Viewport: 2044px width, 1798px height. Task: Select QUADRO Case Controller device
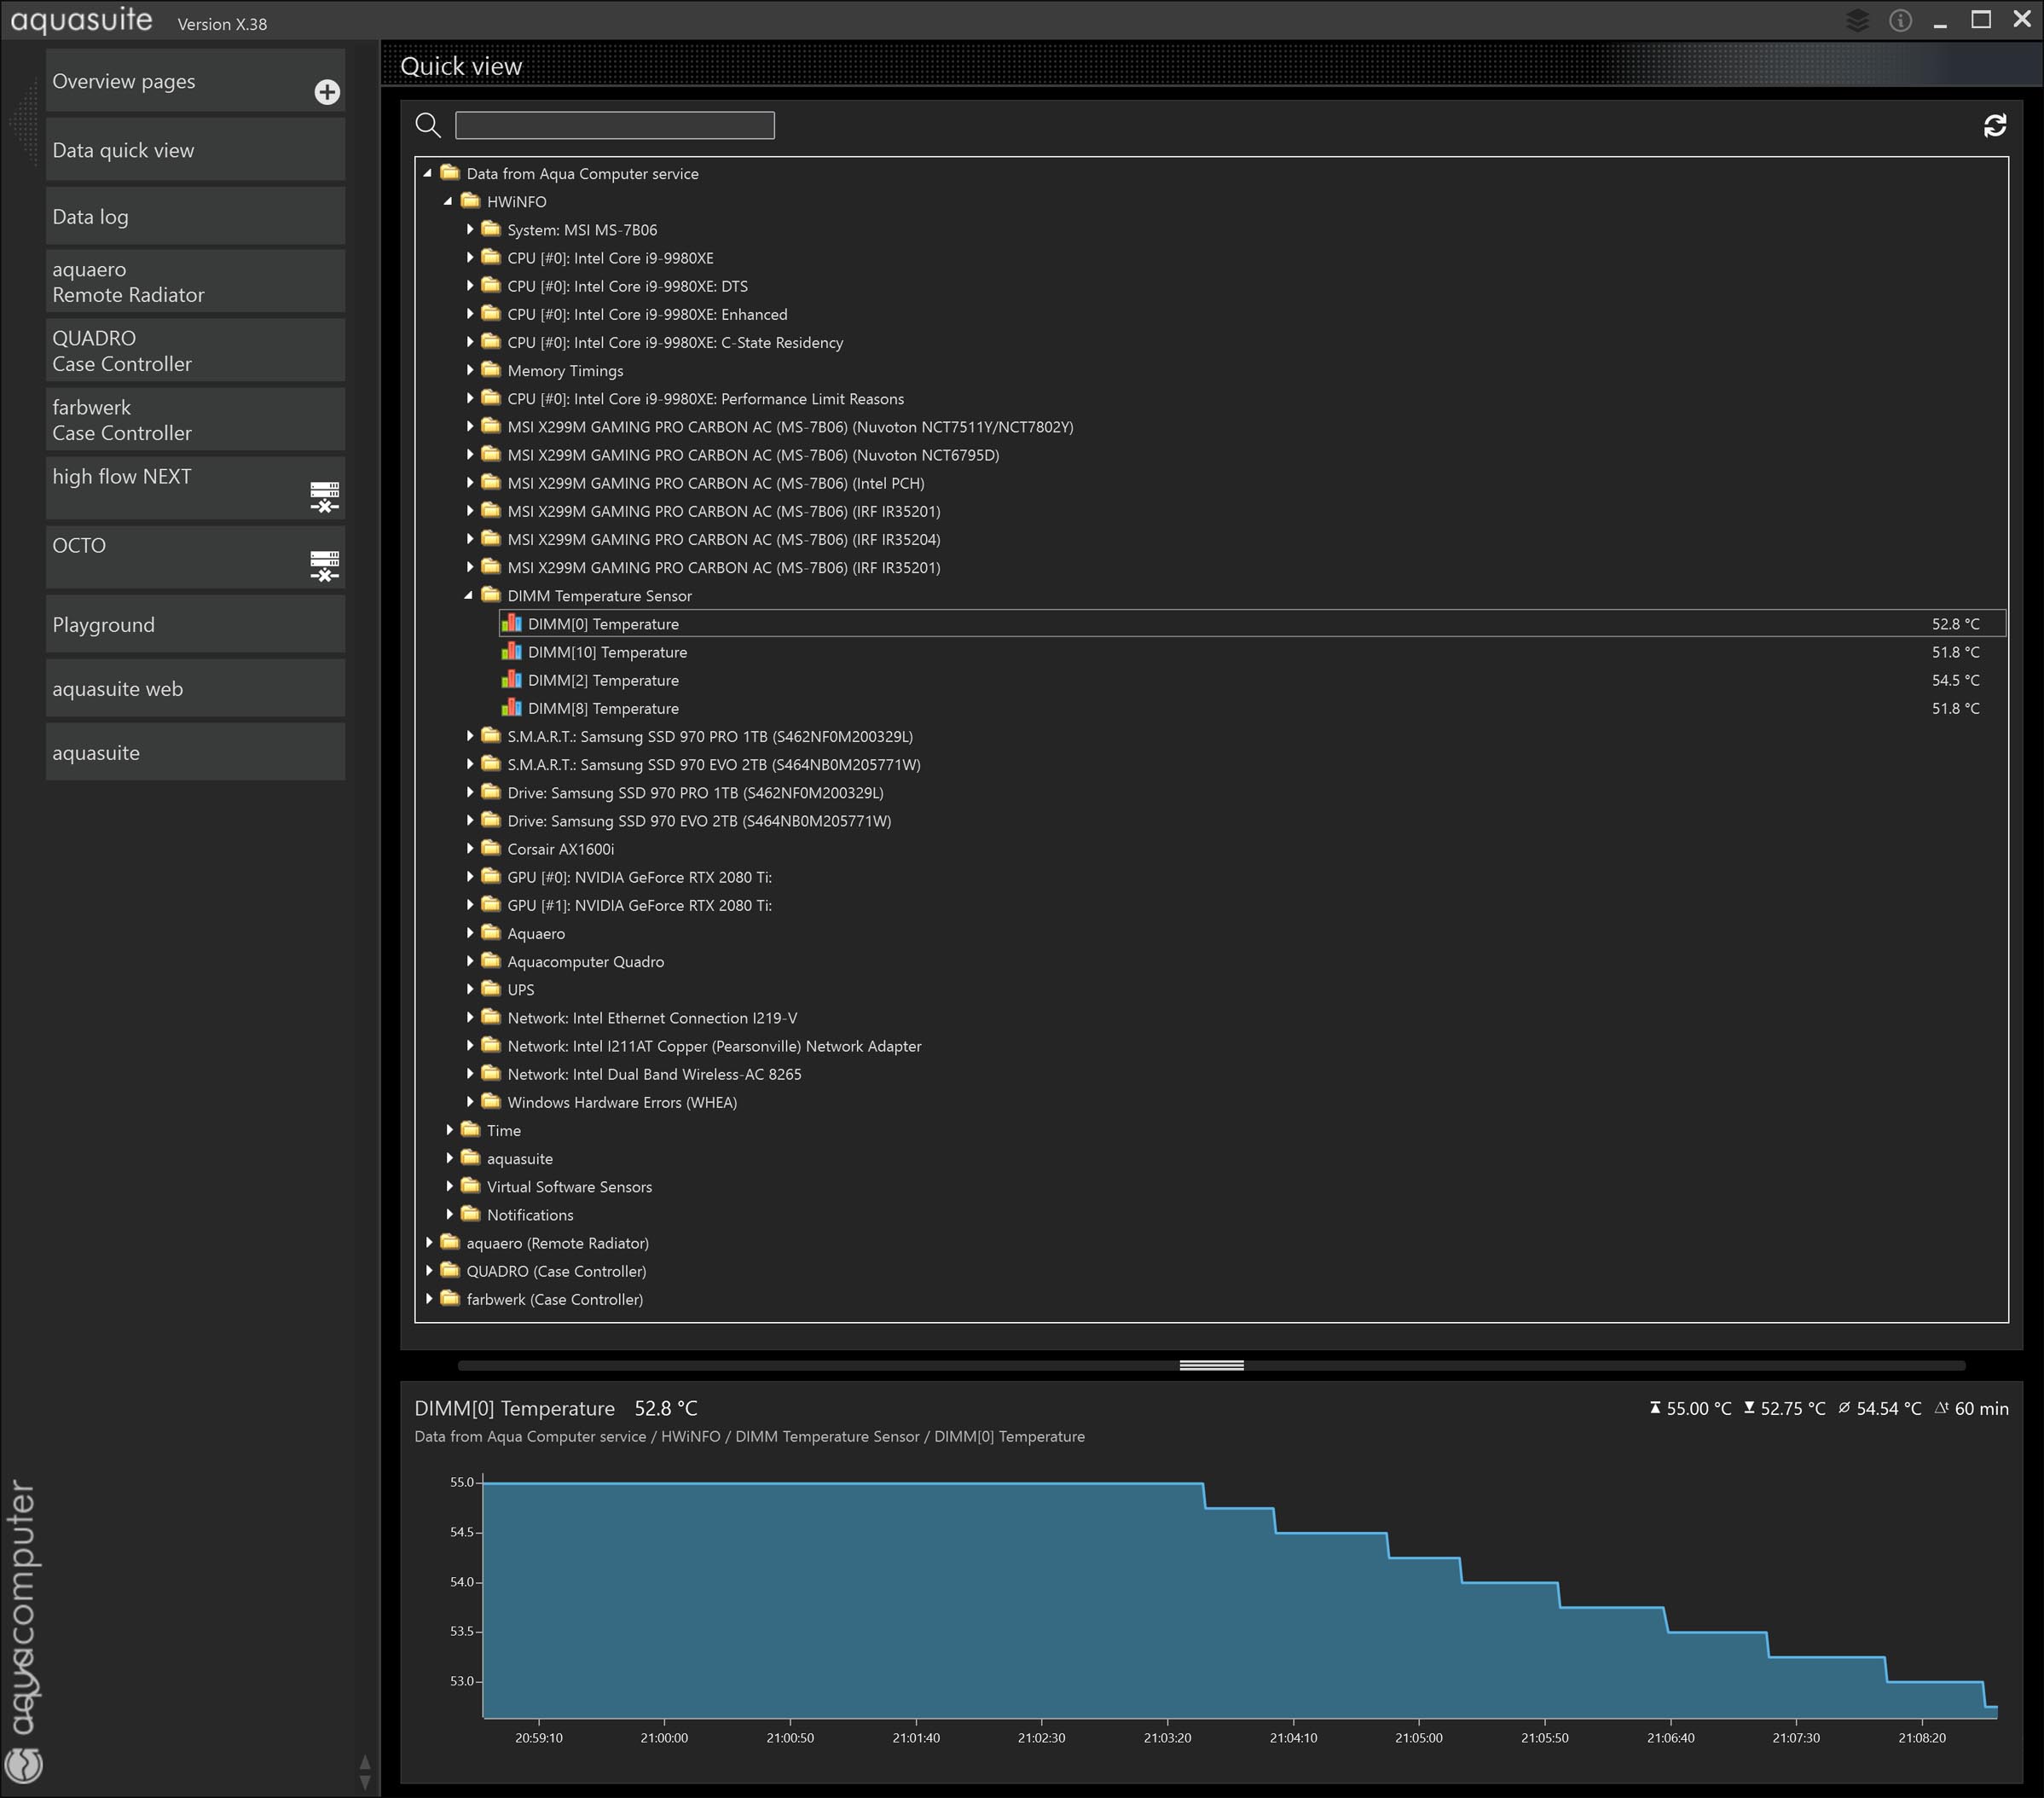(195, 351)
